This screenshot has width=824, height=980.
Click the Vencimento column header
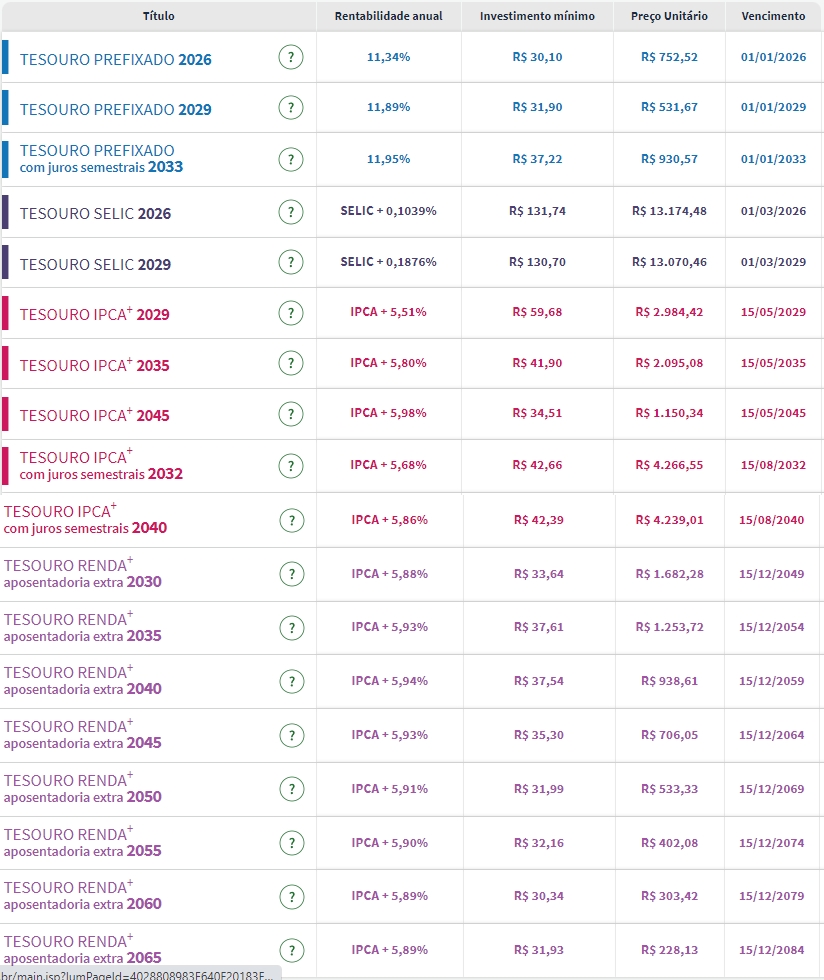coord(773,16)
